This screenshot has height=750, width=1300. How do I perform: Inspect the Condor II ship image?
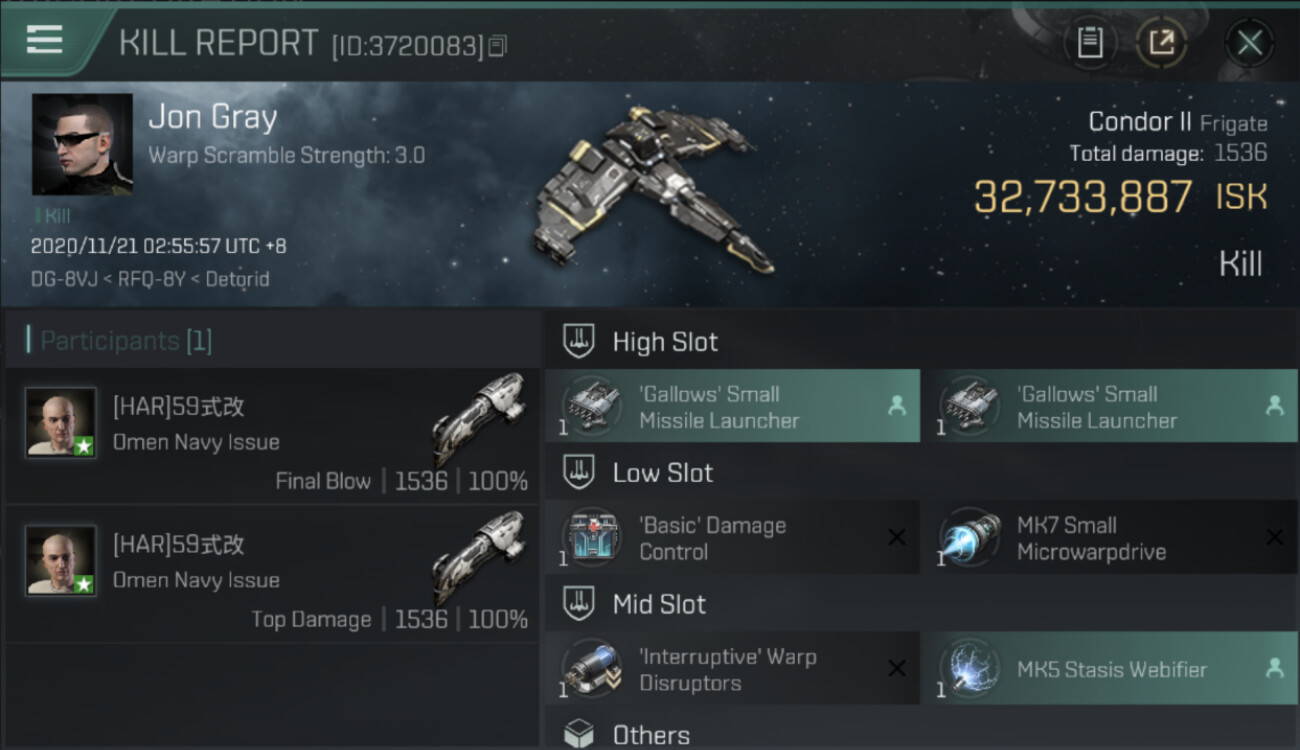coord(648,188)
